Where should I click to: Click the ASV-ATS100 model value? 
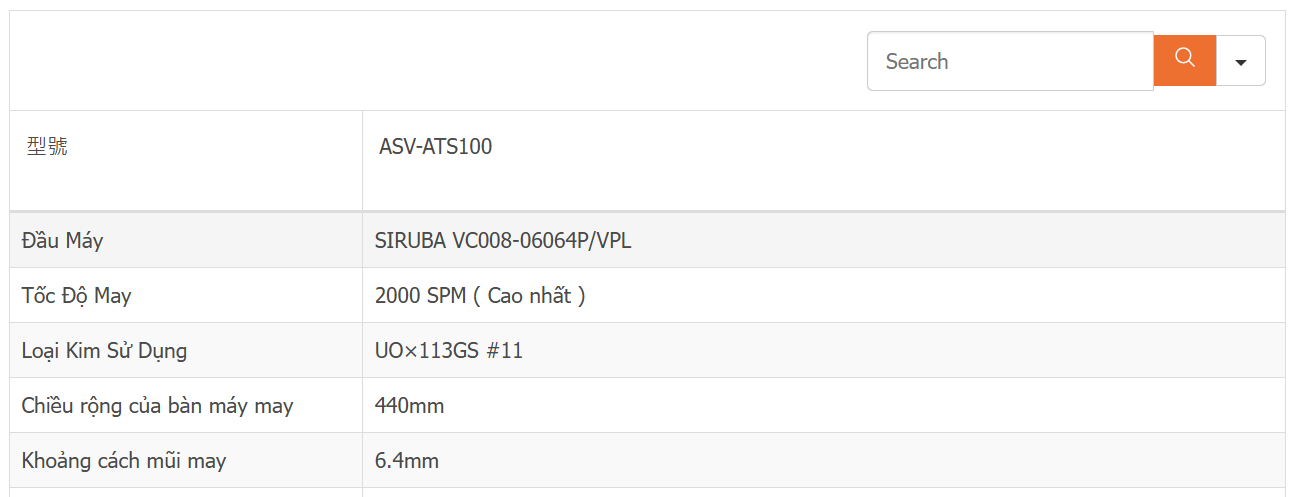click(x=435, y=147)
